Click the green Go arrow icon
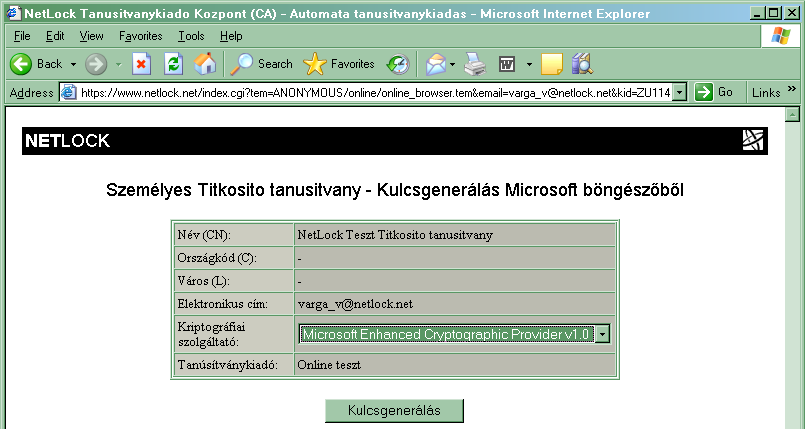805x429 pixels. tap(704, 92)
